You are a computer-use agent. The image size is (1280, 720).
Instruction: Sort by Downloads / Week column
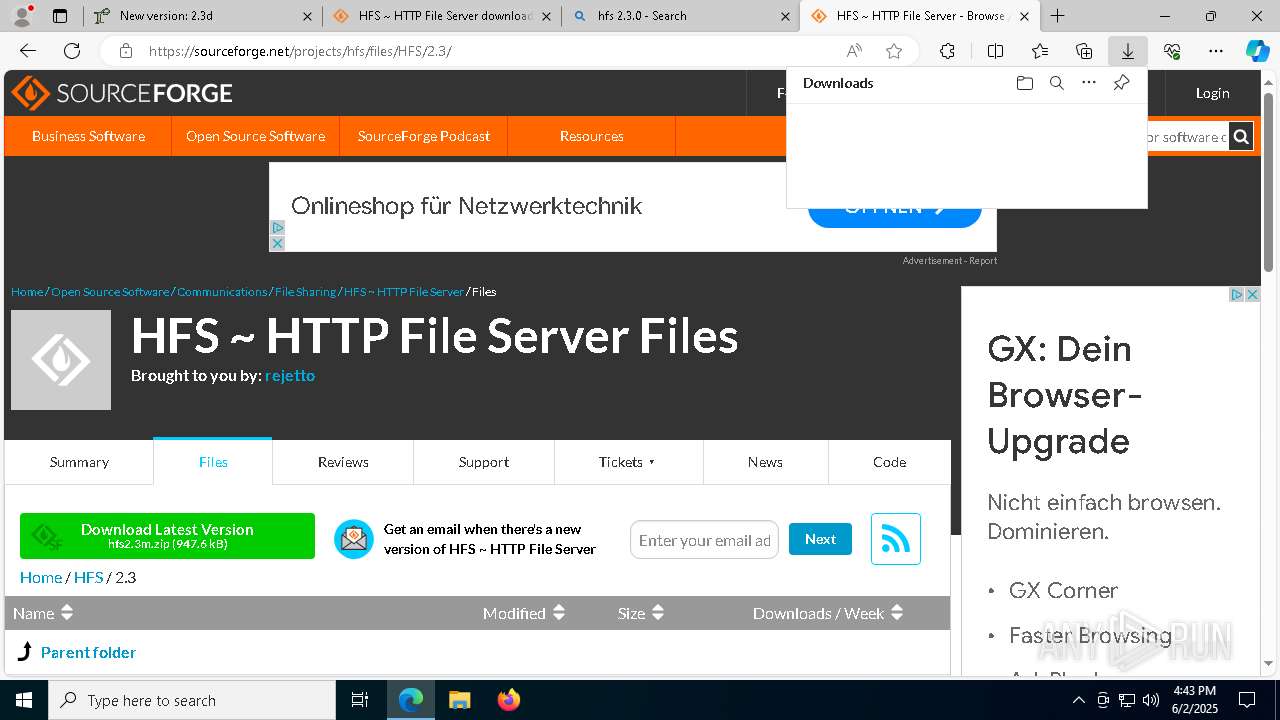828,613
